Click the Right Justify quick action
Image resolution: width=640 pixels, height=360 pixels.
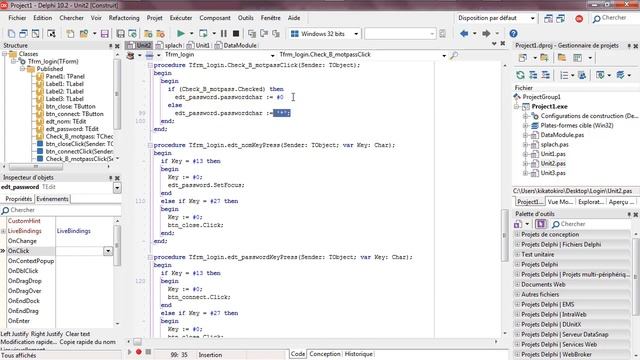tap(47, 334)
